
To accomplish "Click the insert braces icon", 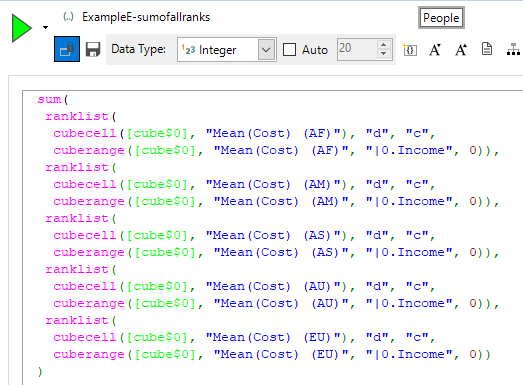I will coord(410,49).
